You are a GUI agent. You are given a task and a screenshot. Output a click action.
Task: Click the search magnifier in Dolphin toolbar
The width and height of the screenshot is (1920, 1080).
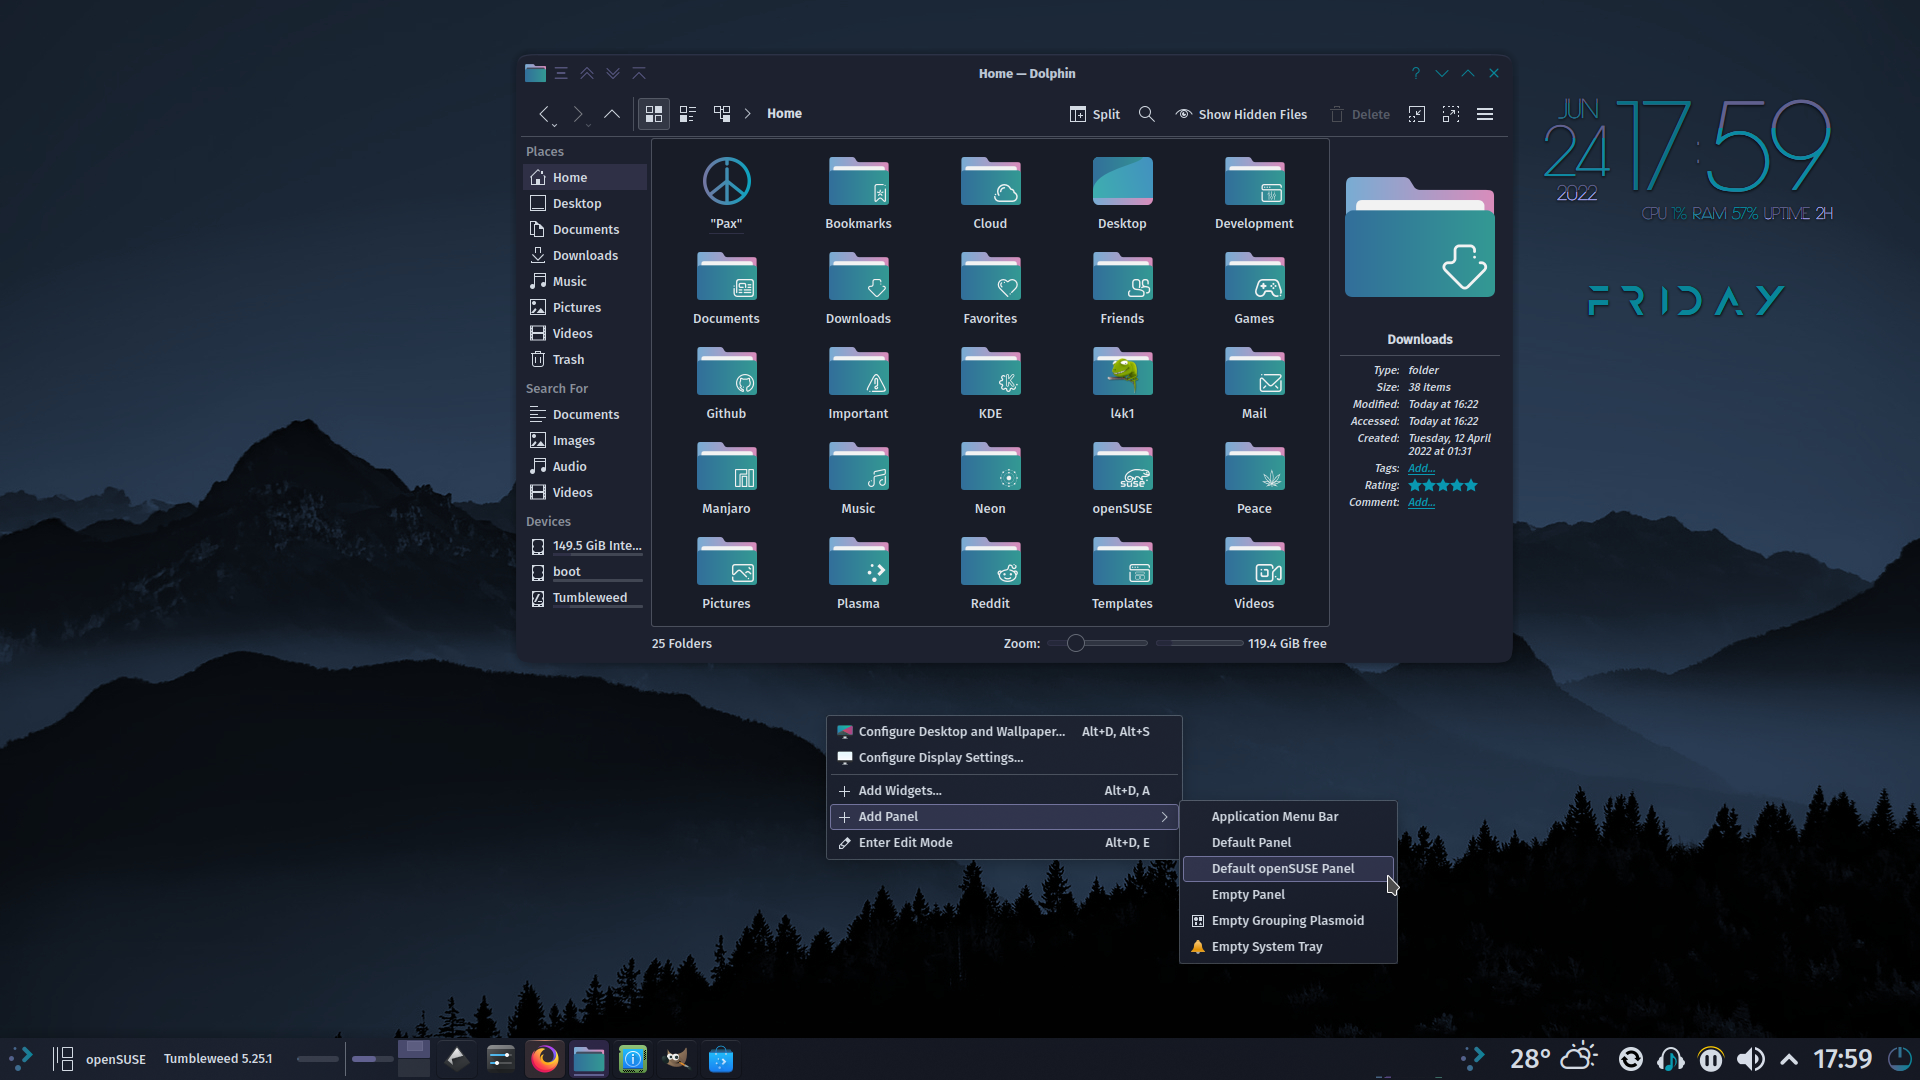tap(1147, 114)
